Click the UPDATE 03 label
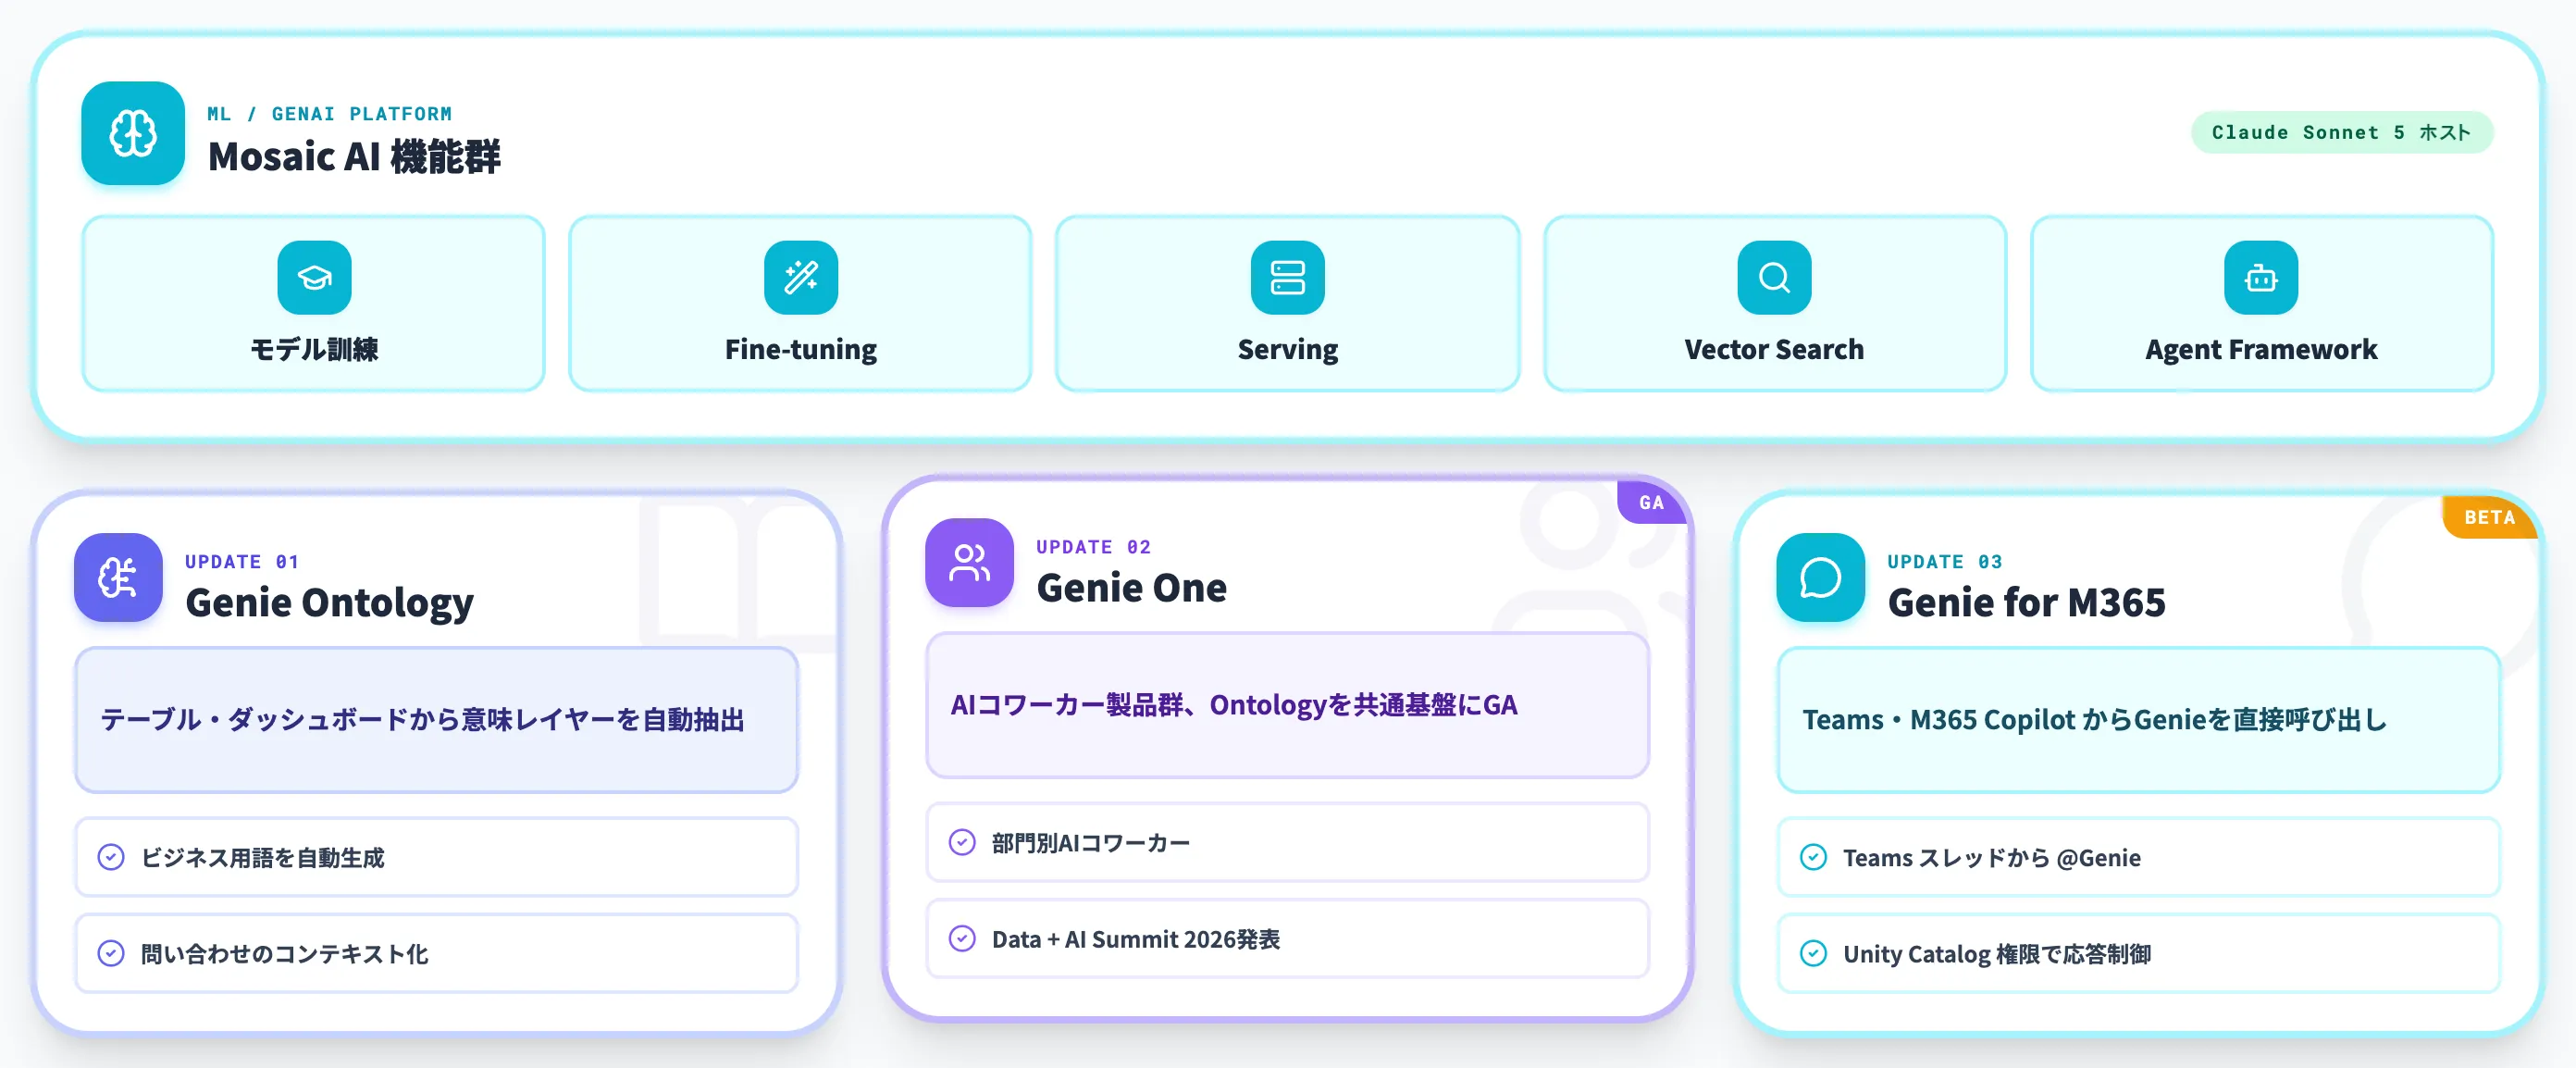Screen dimensions: 2576x1068 (1944, 561)
